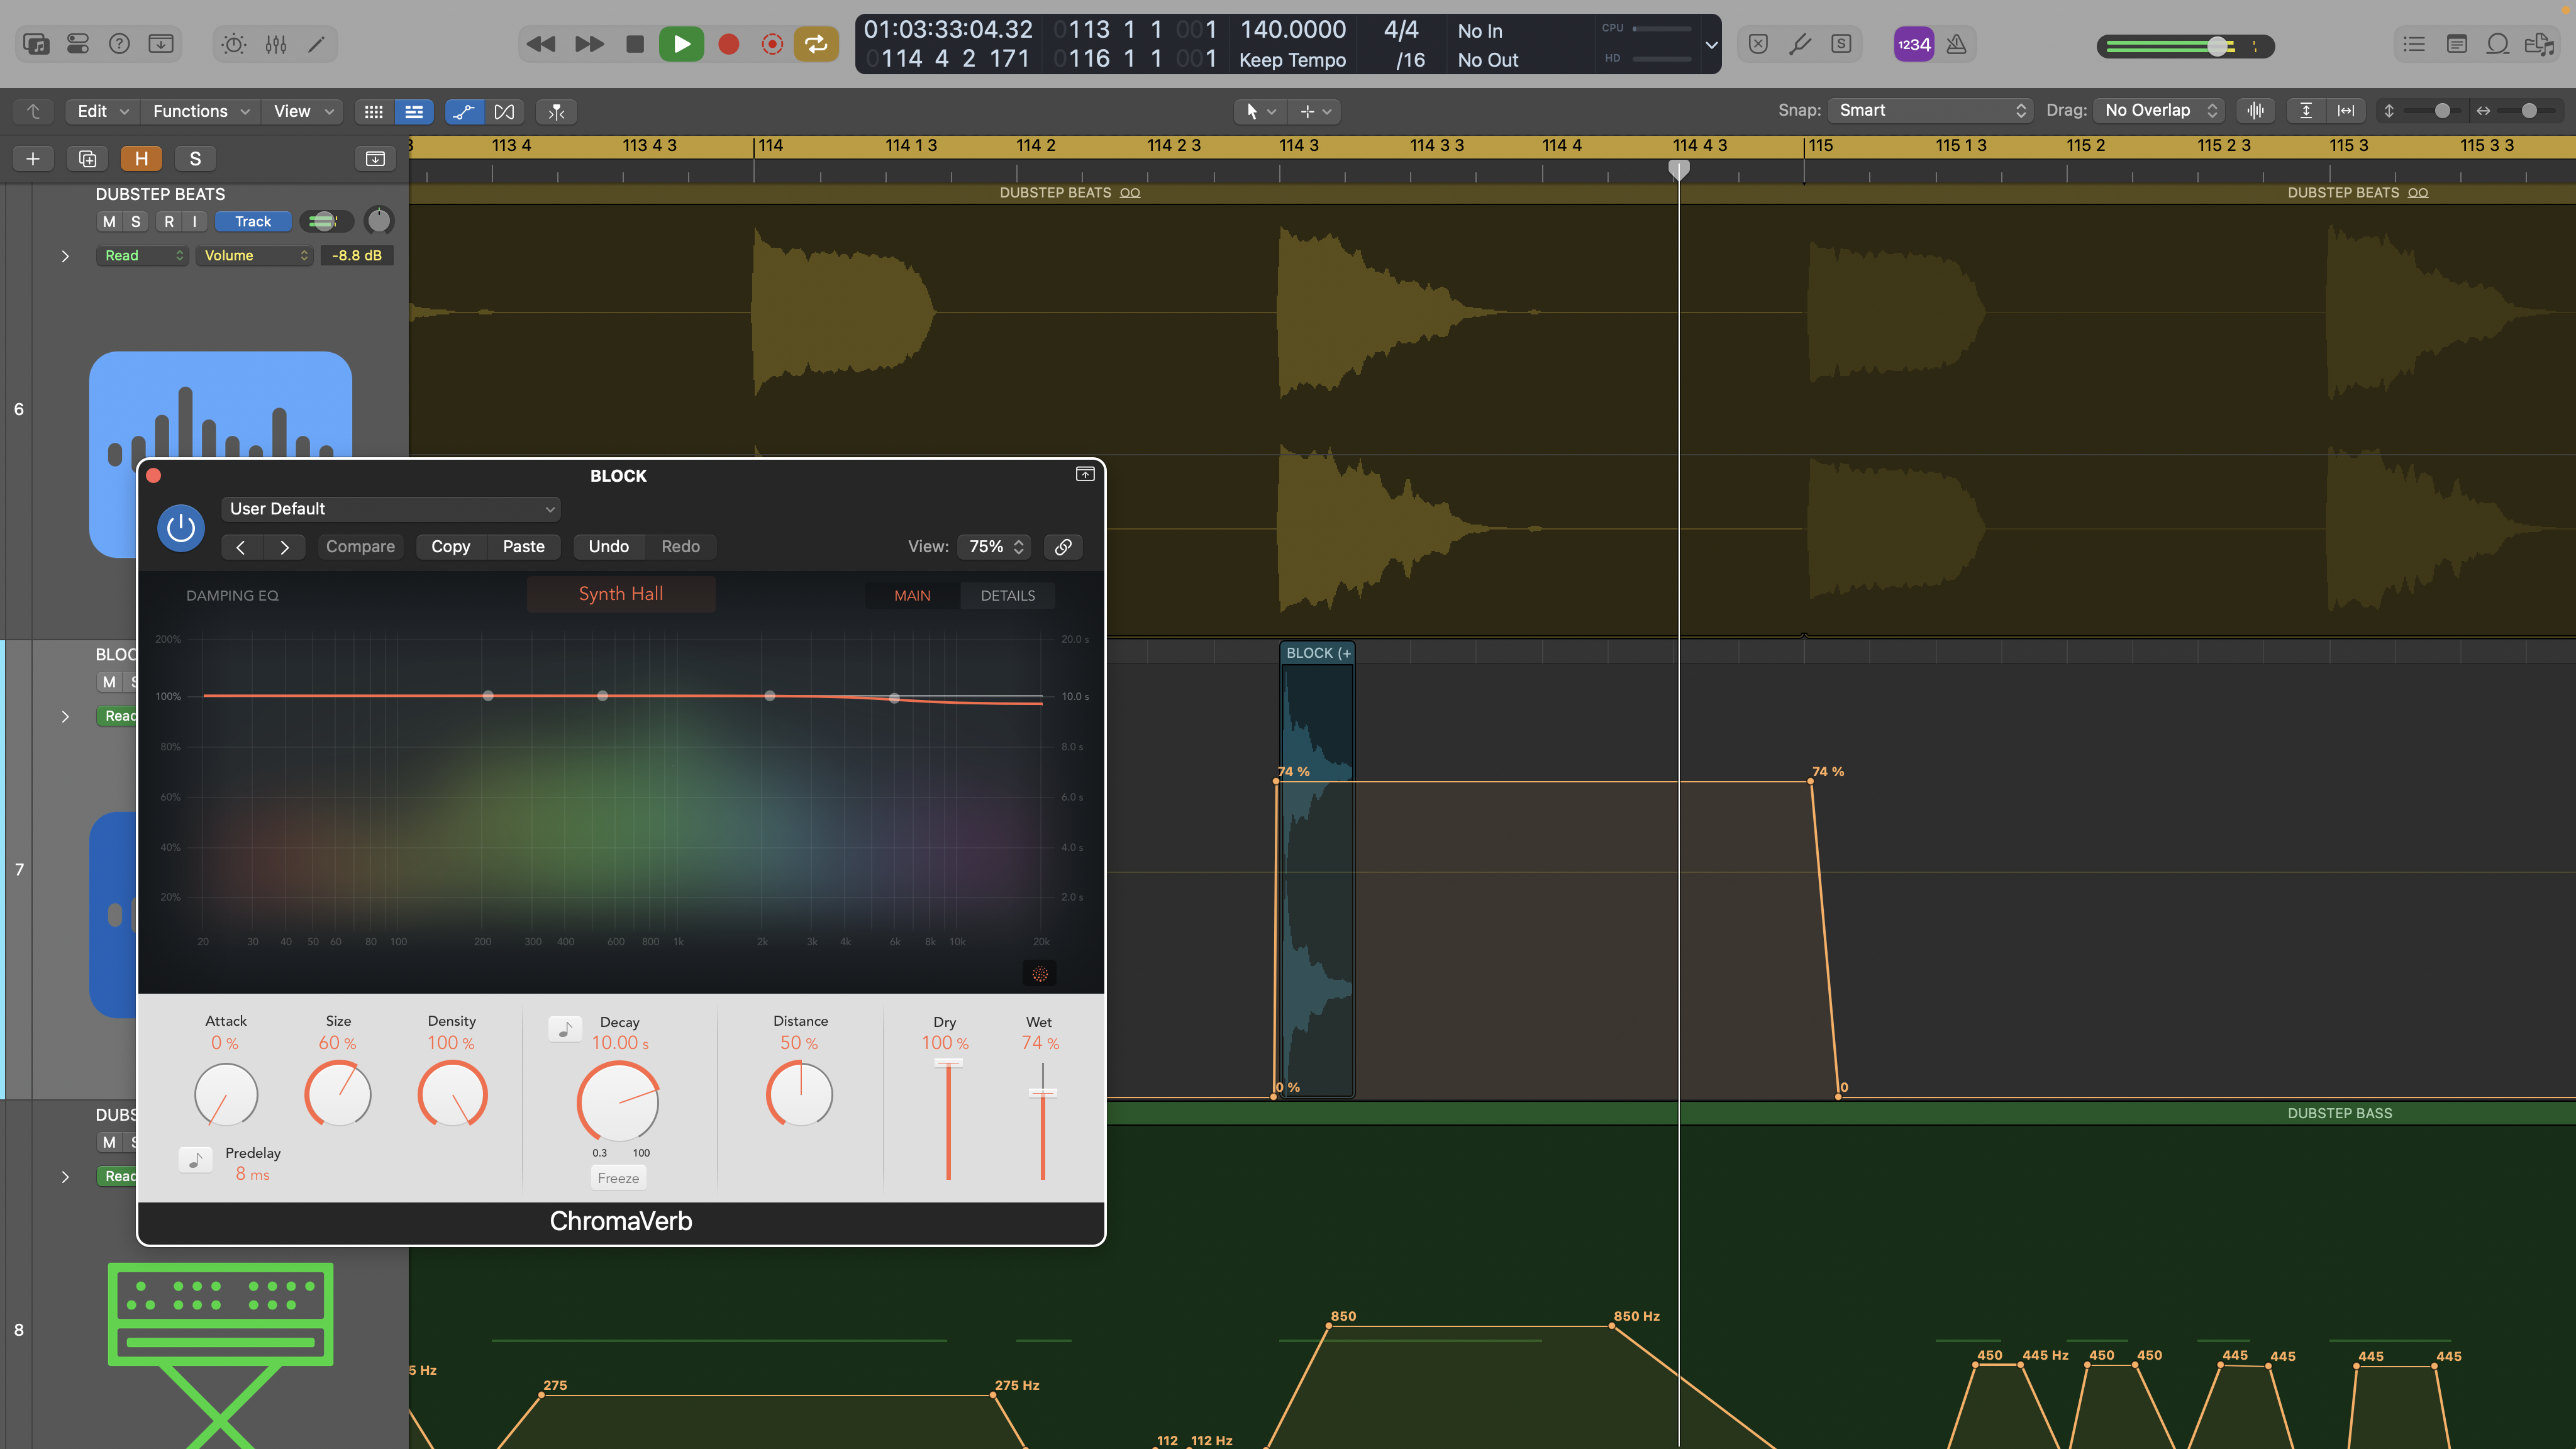Open the User Default preset dropdown
This screenshot has width=2576, height=1449.
click(390, 509)
